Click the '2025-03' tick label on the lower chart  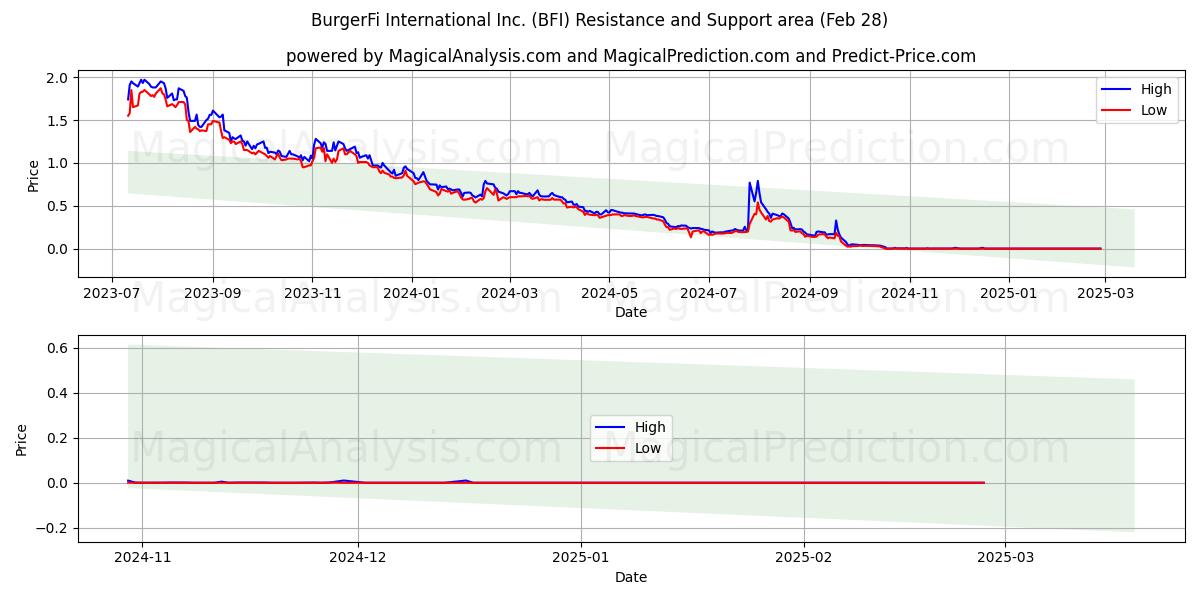[x=1006, y=558]
